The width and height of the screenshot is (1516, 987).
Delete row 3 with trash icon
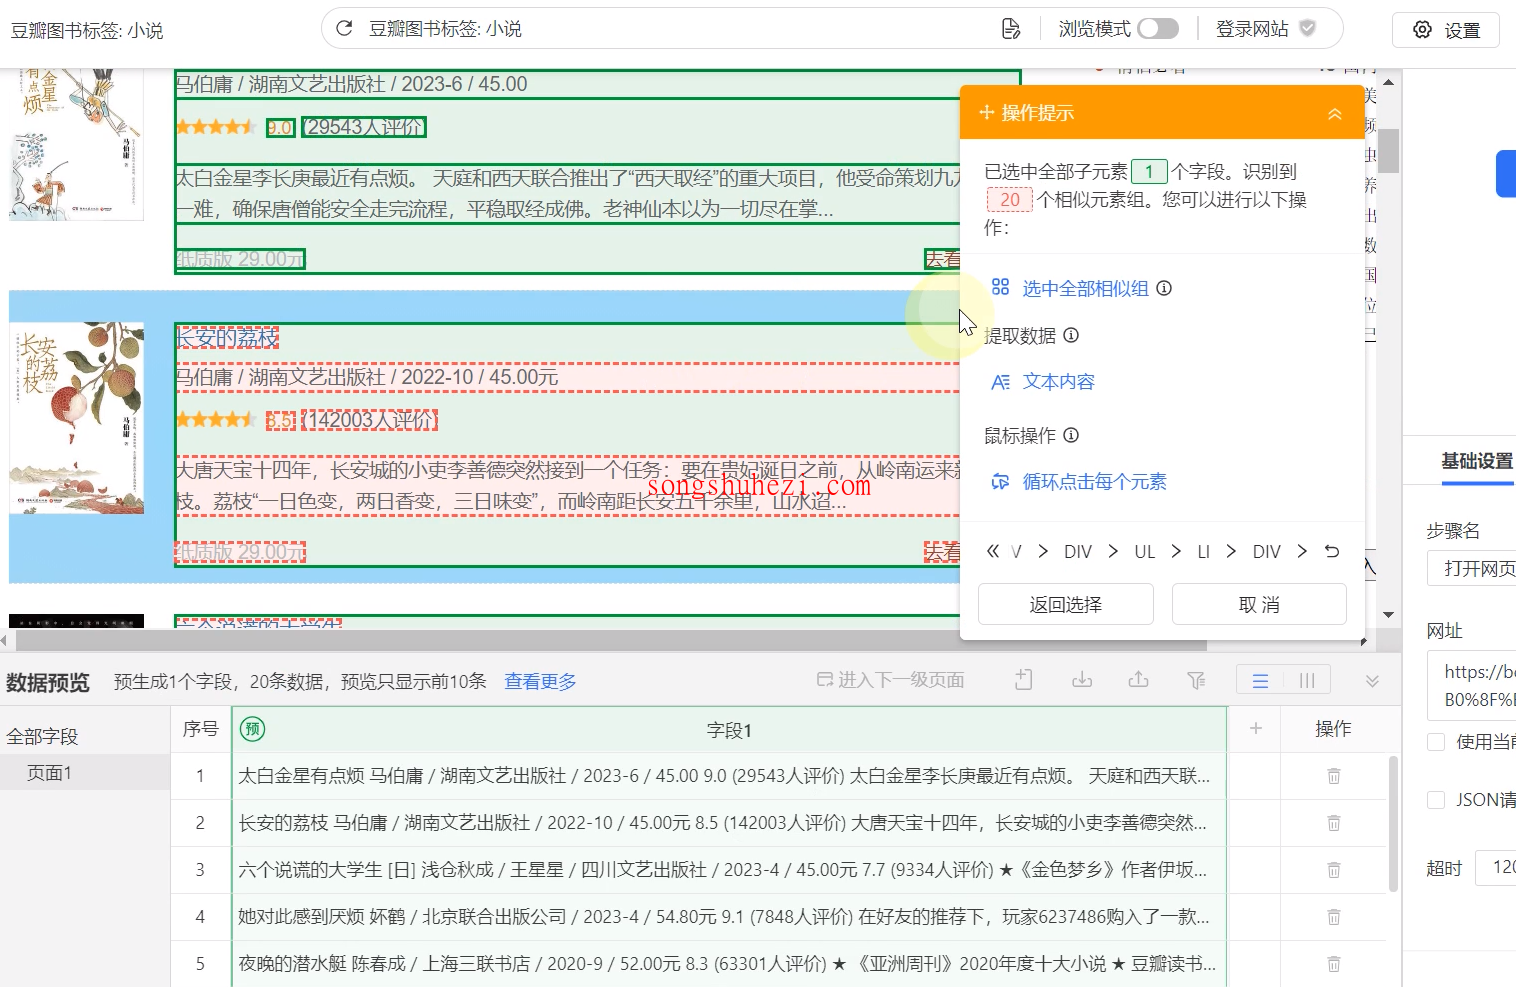click(x=1333, y=870)
